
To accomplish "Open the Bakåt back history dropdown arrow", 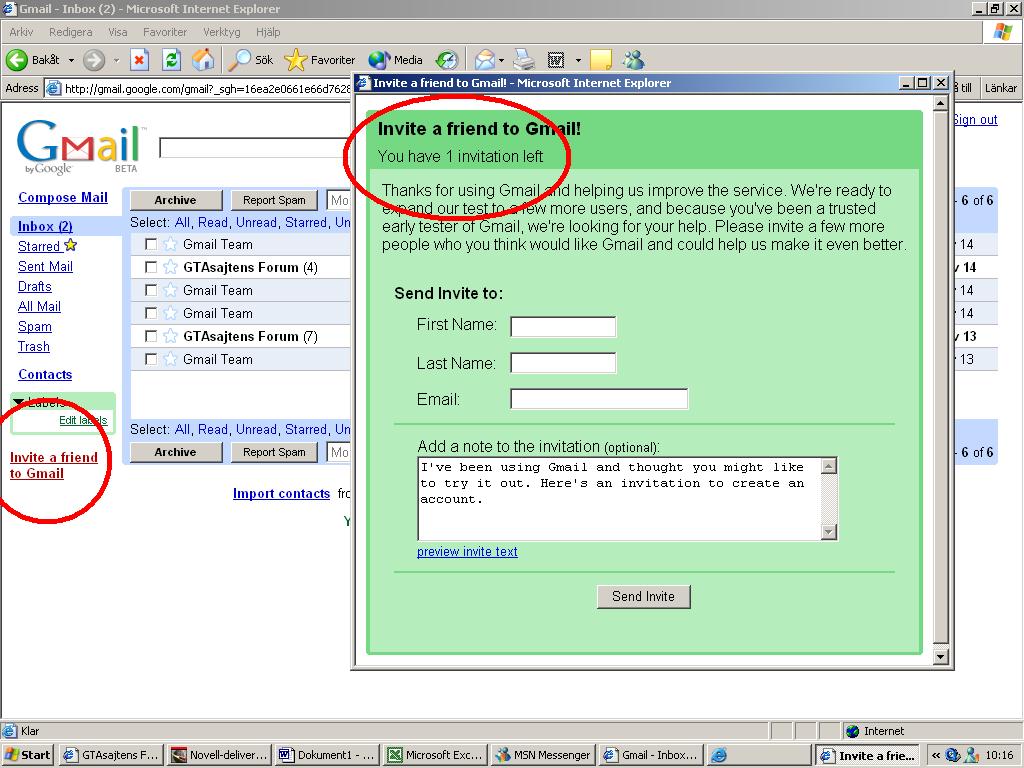I will (71, 60).
